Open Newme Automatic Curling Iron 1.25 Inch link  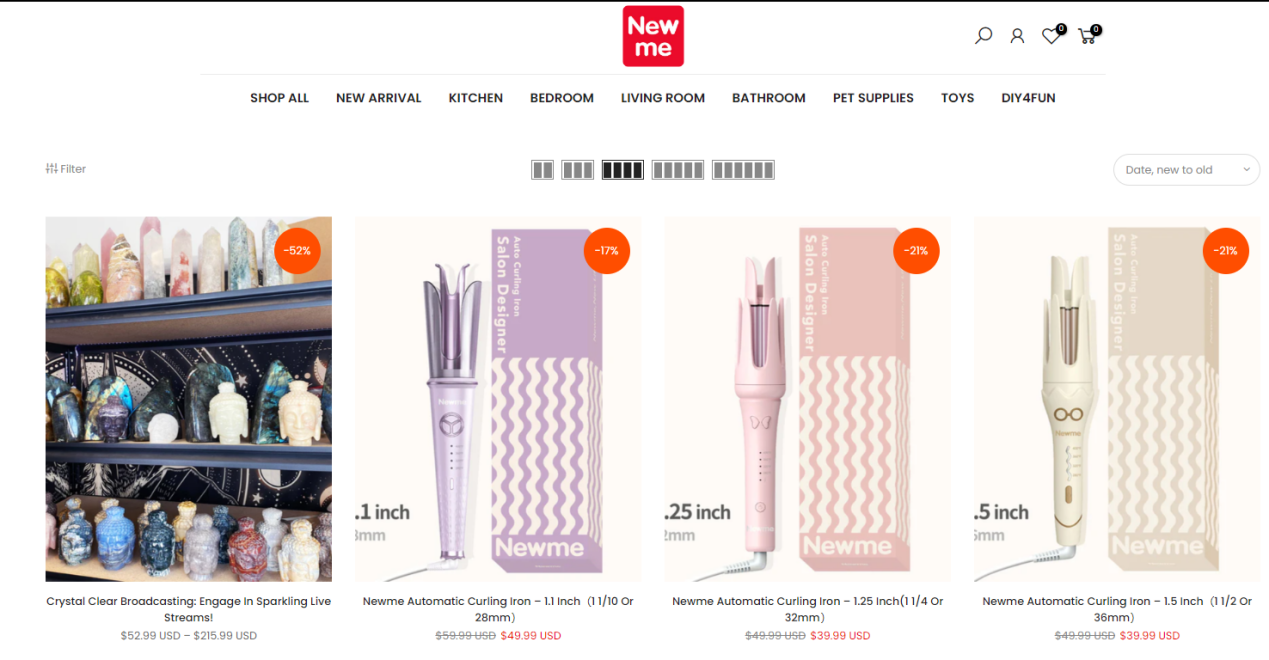click(808, 609)
